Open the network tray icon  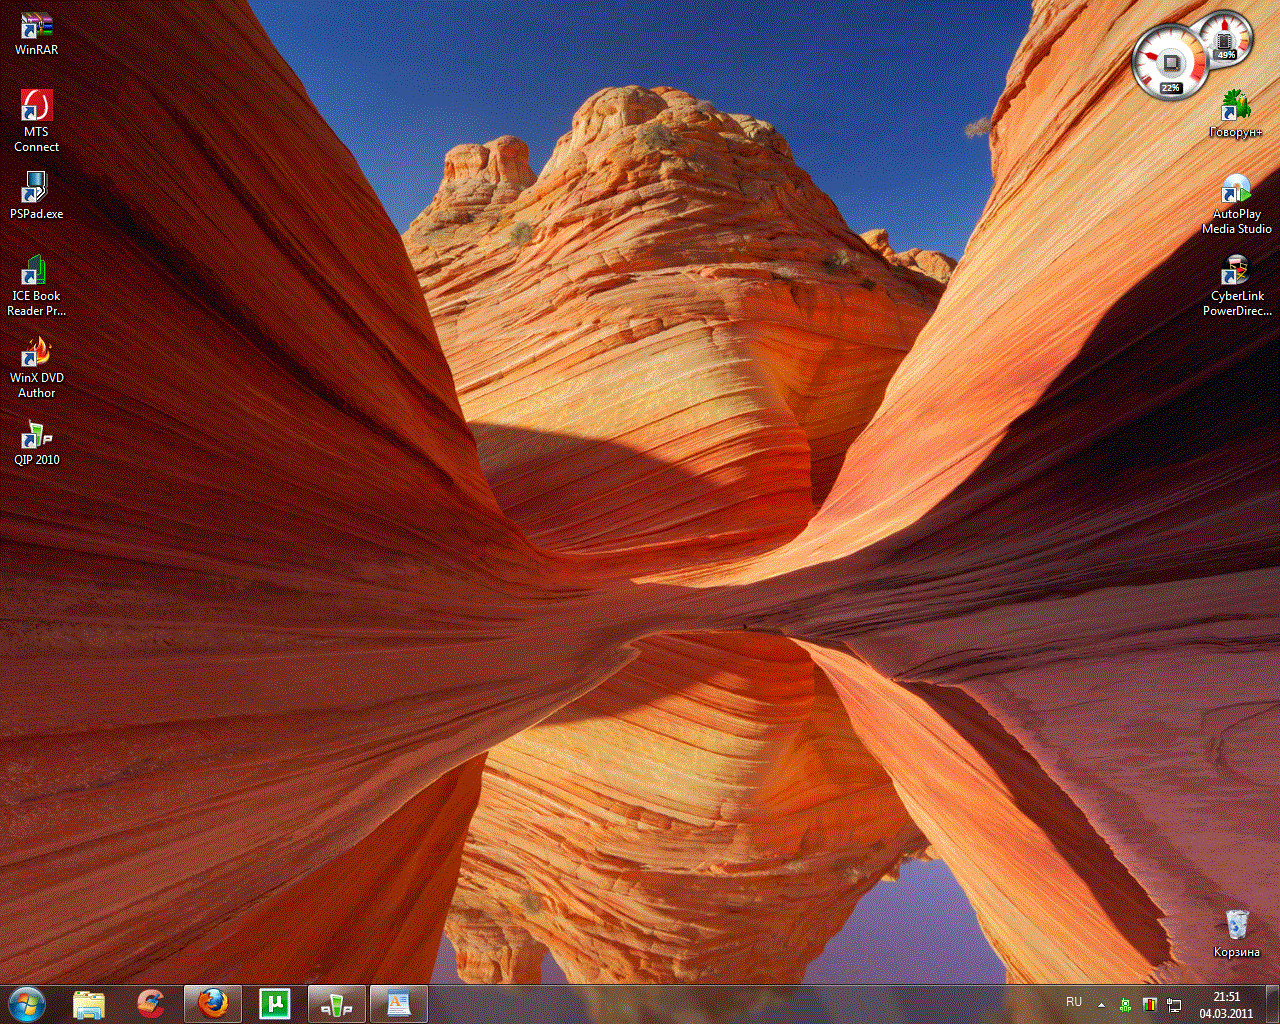[1175, 1004]
